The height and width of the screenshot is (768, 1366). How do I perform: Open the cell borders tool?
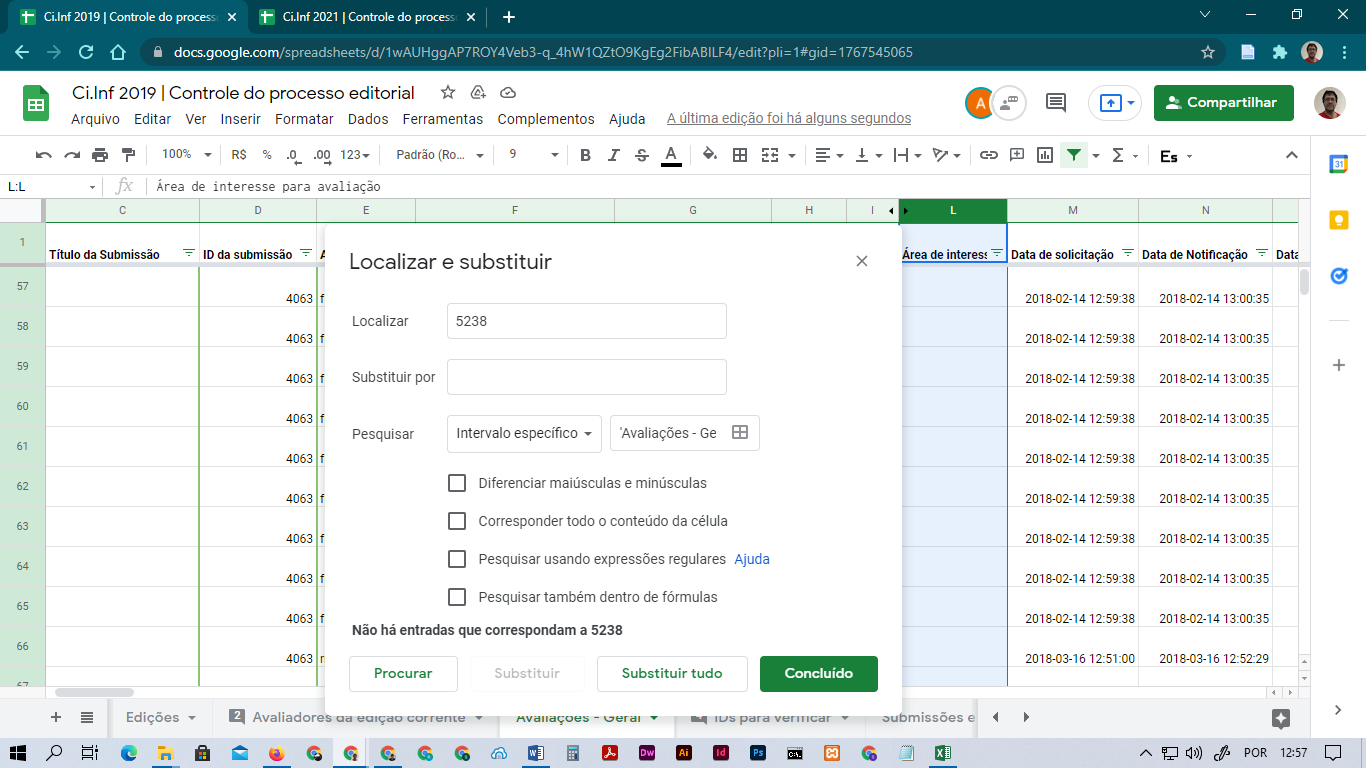click(x=740, y=155)
